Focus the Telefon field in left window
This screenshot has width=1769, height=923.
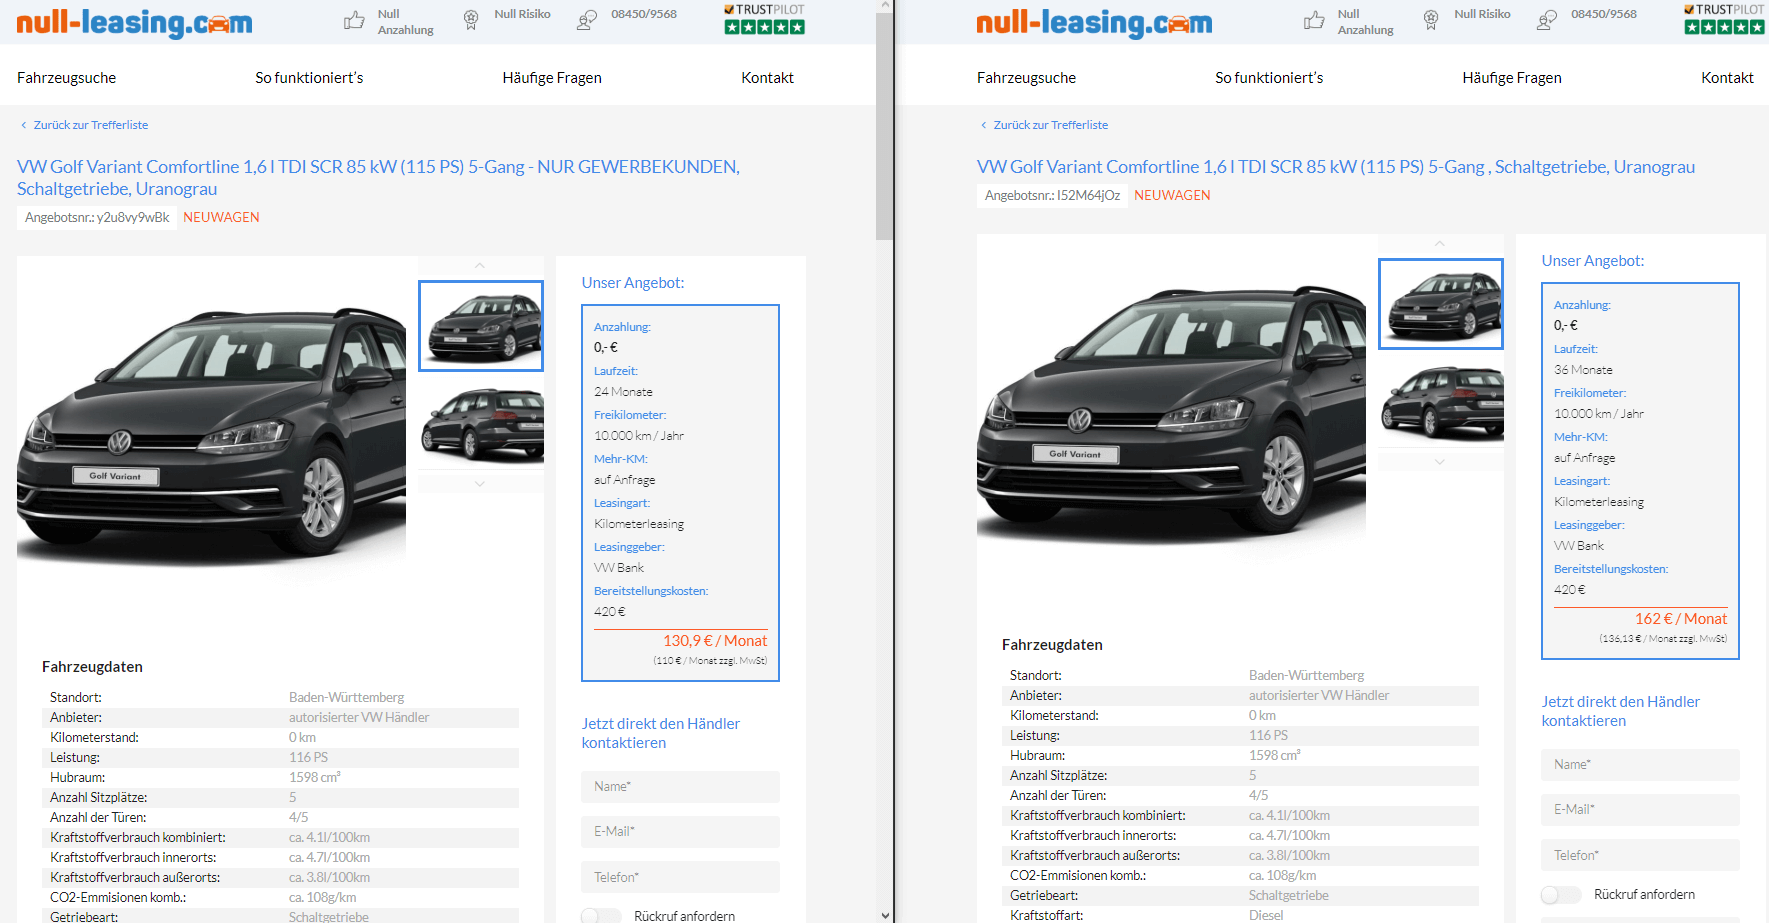pyautogui.click(x=680, y=877)
